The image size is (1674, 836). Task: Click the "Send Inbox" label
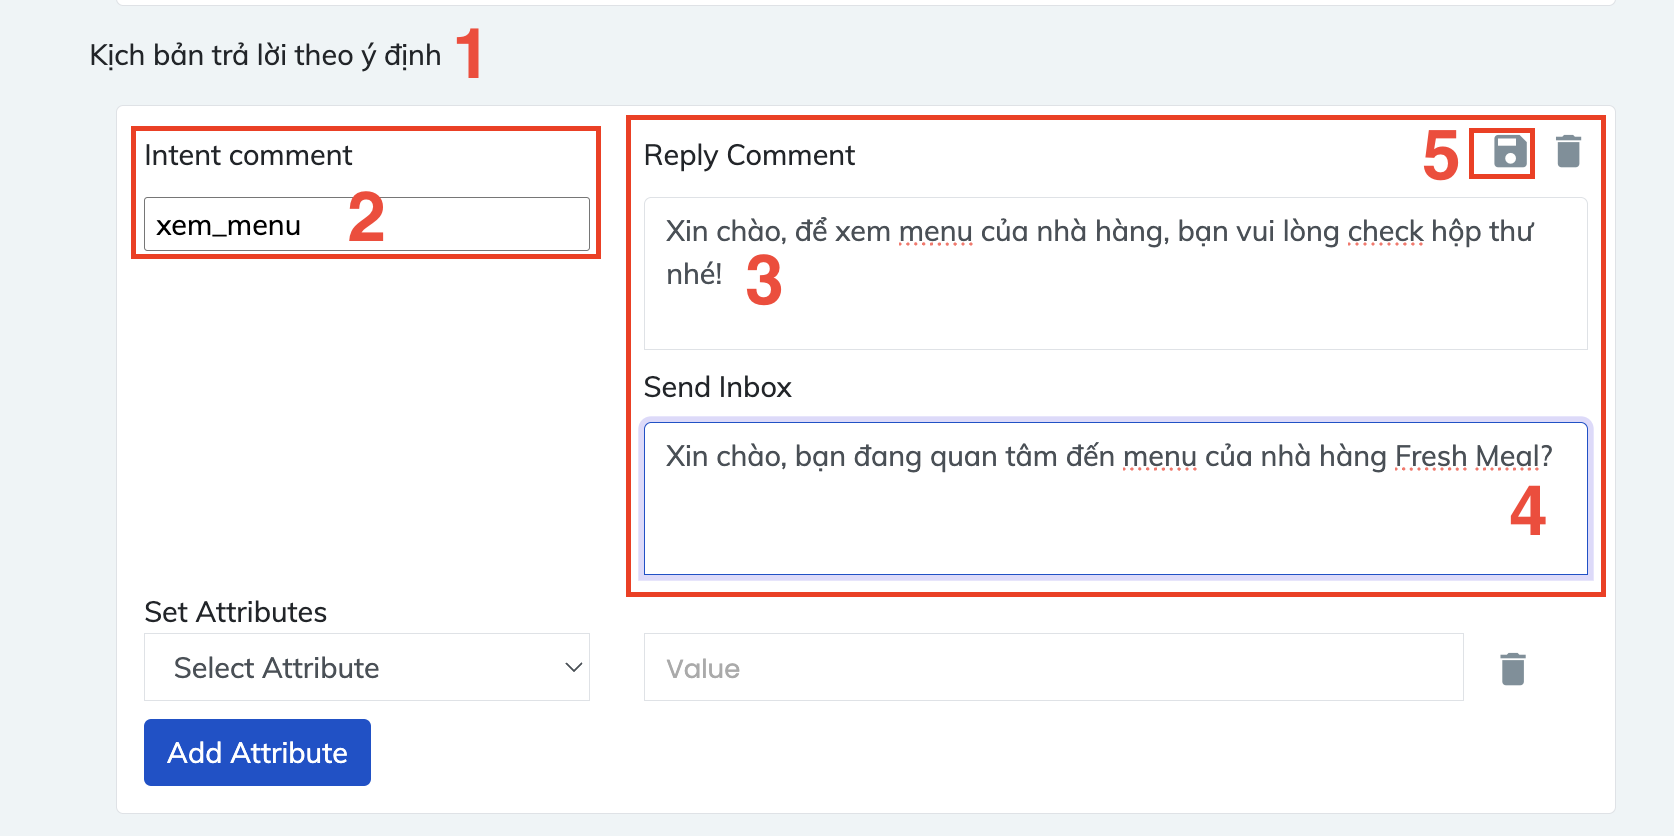click(717, 387)
